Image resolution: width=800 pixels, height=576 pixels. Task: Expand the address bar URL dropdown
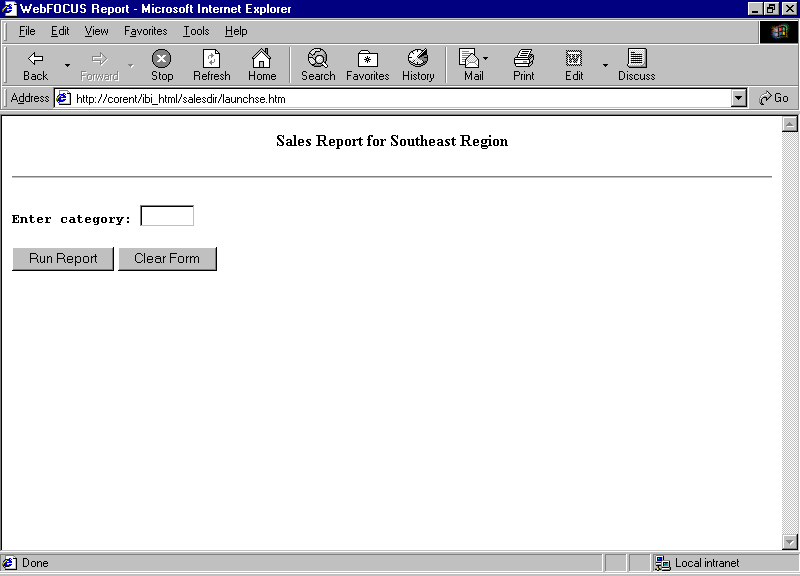[x=738, y=98]
